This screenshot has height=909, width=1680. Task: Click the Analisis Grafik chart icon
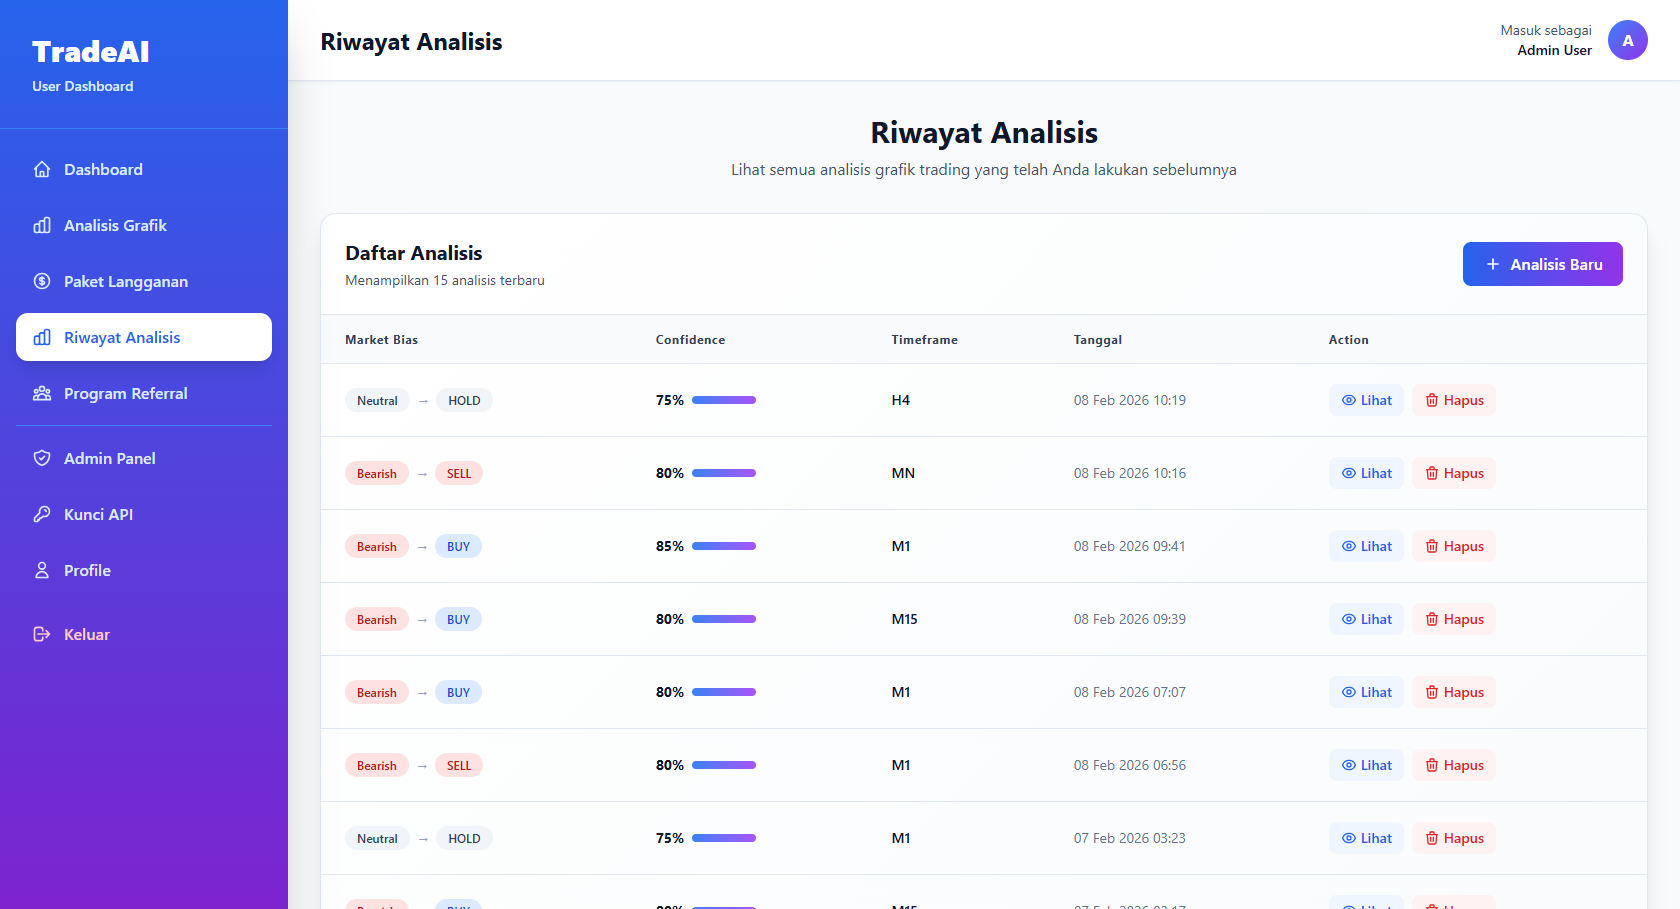pyautogui.click(x=42, y=226)
